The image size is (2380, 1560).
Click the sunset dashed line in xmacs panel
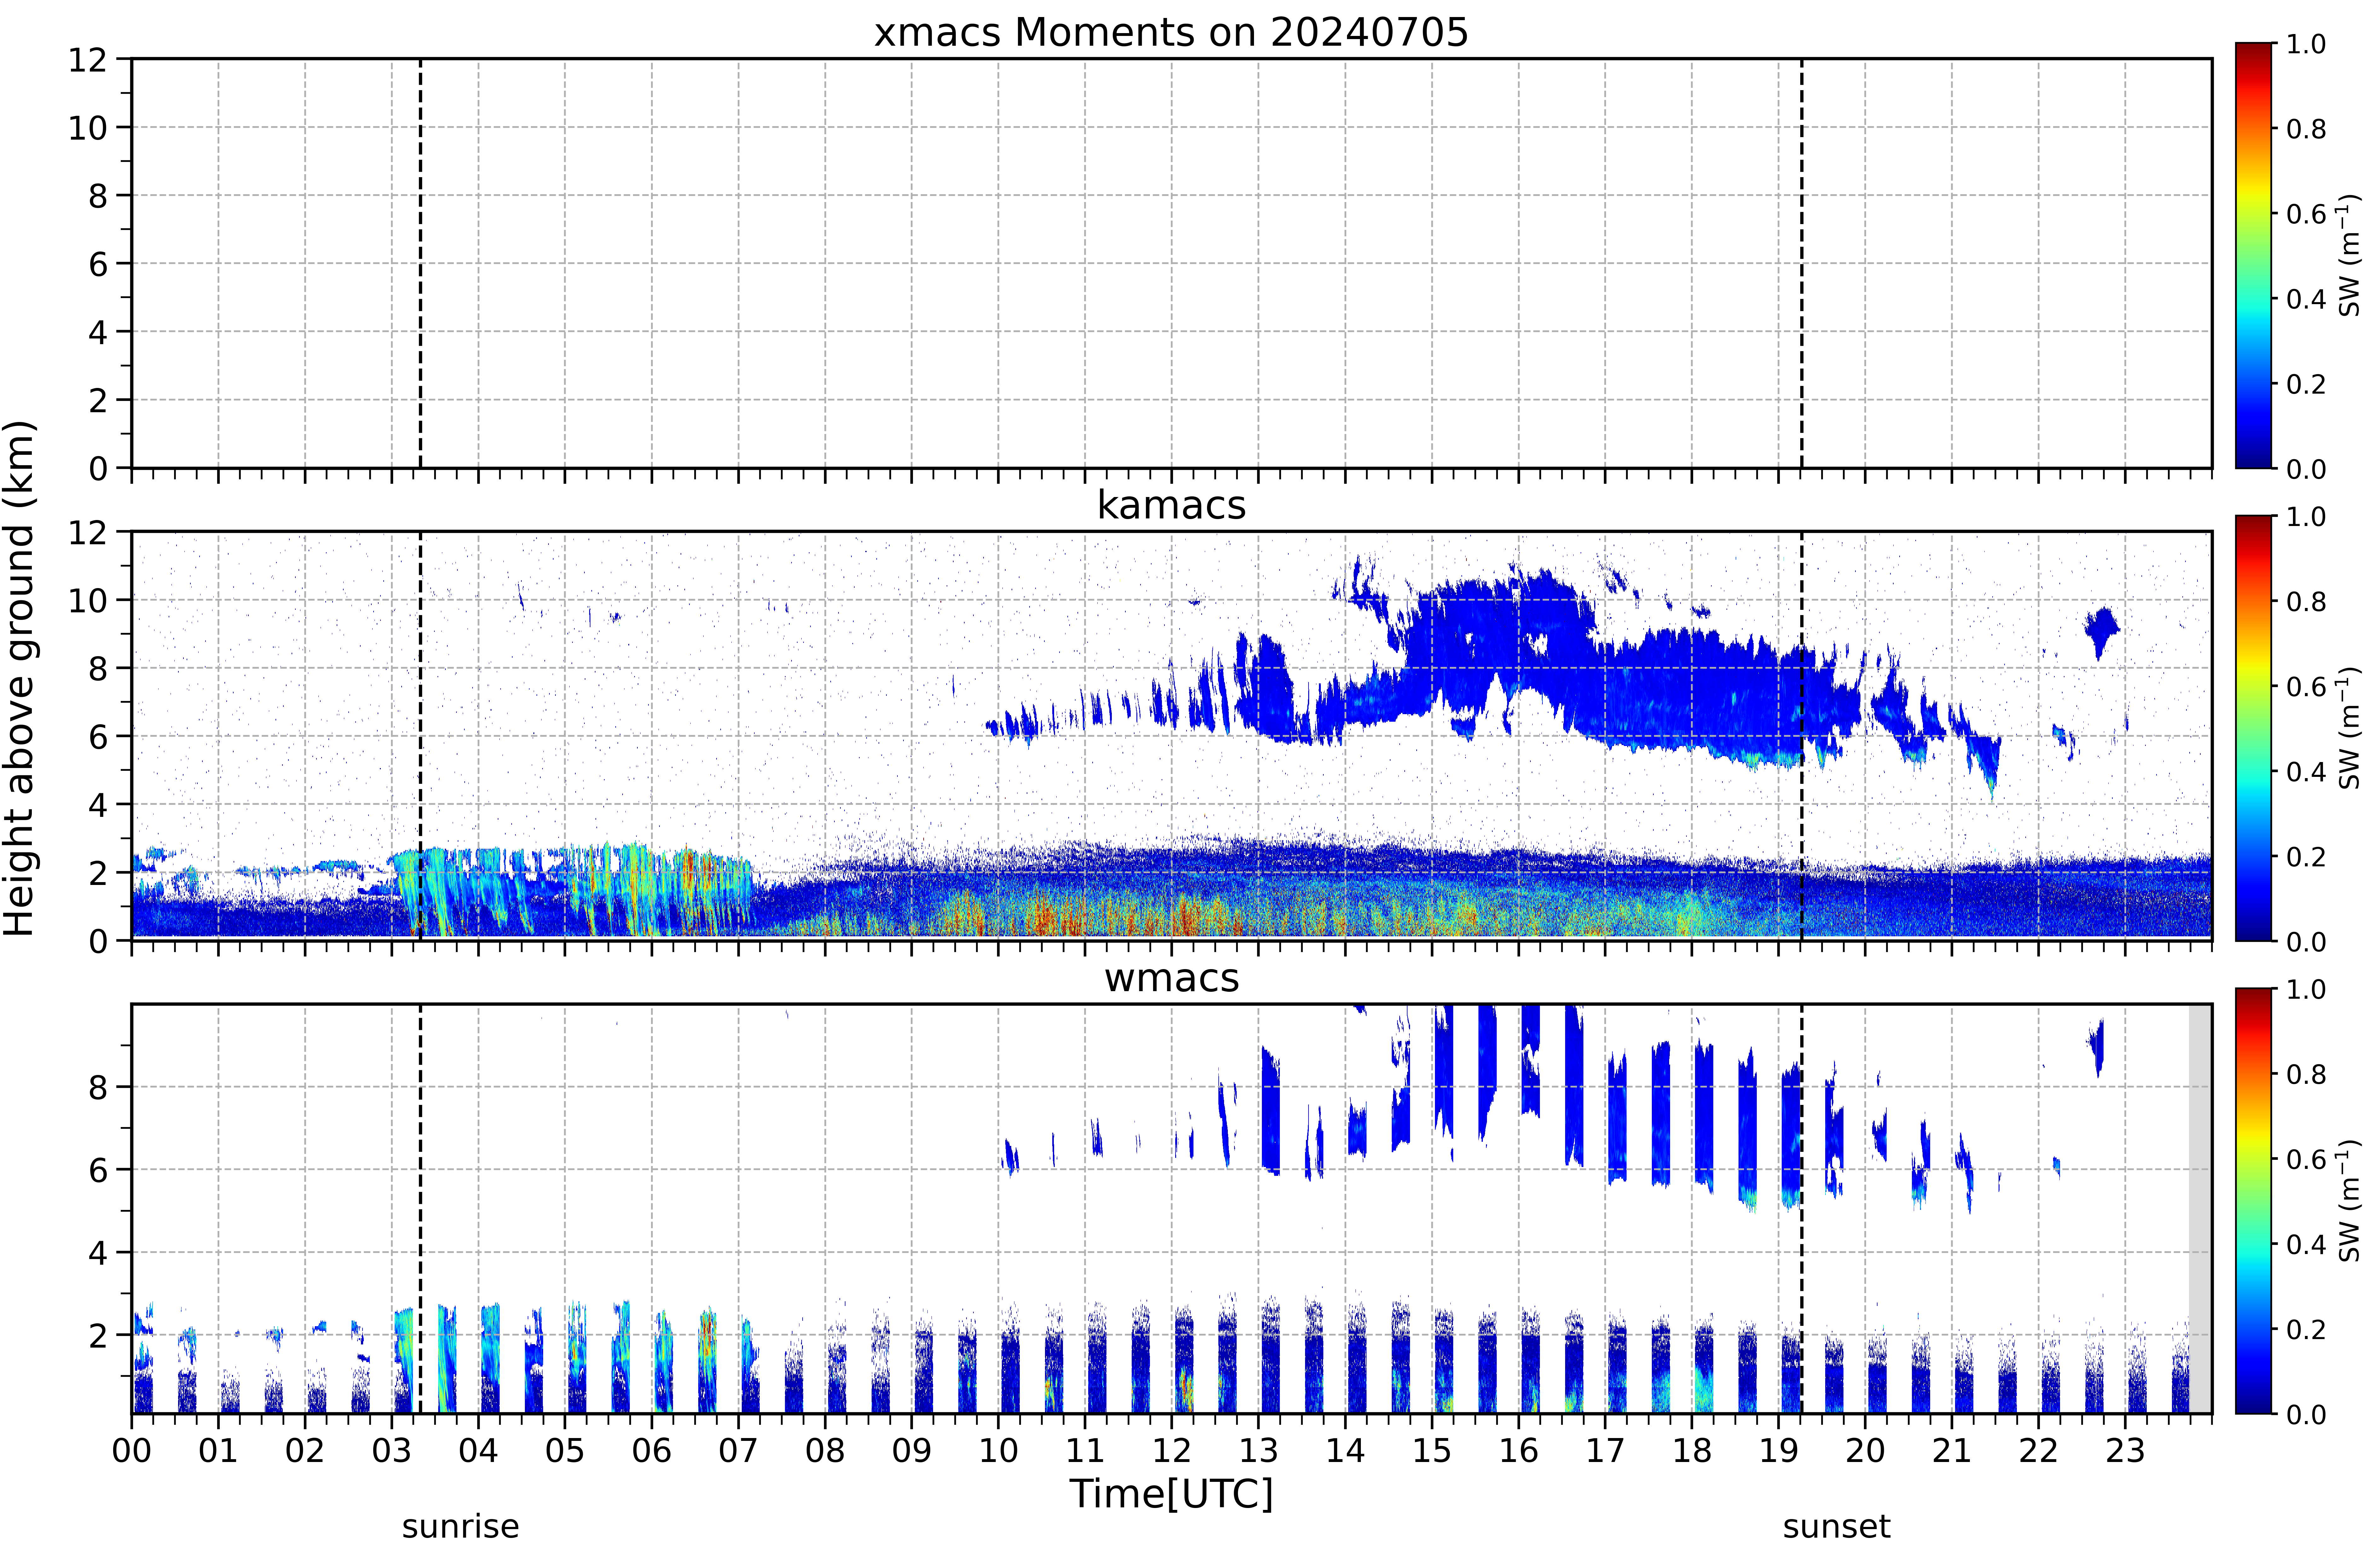point(1802,263)
